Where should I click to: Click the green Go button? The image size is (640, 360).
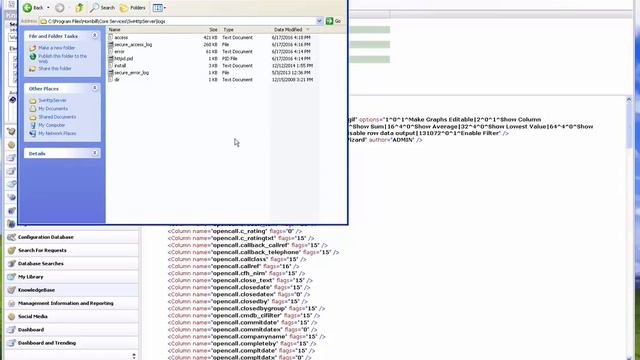coord(334,21)
